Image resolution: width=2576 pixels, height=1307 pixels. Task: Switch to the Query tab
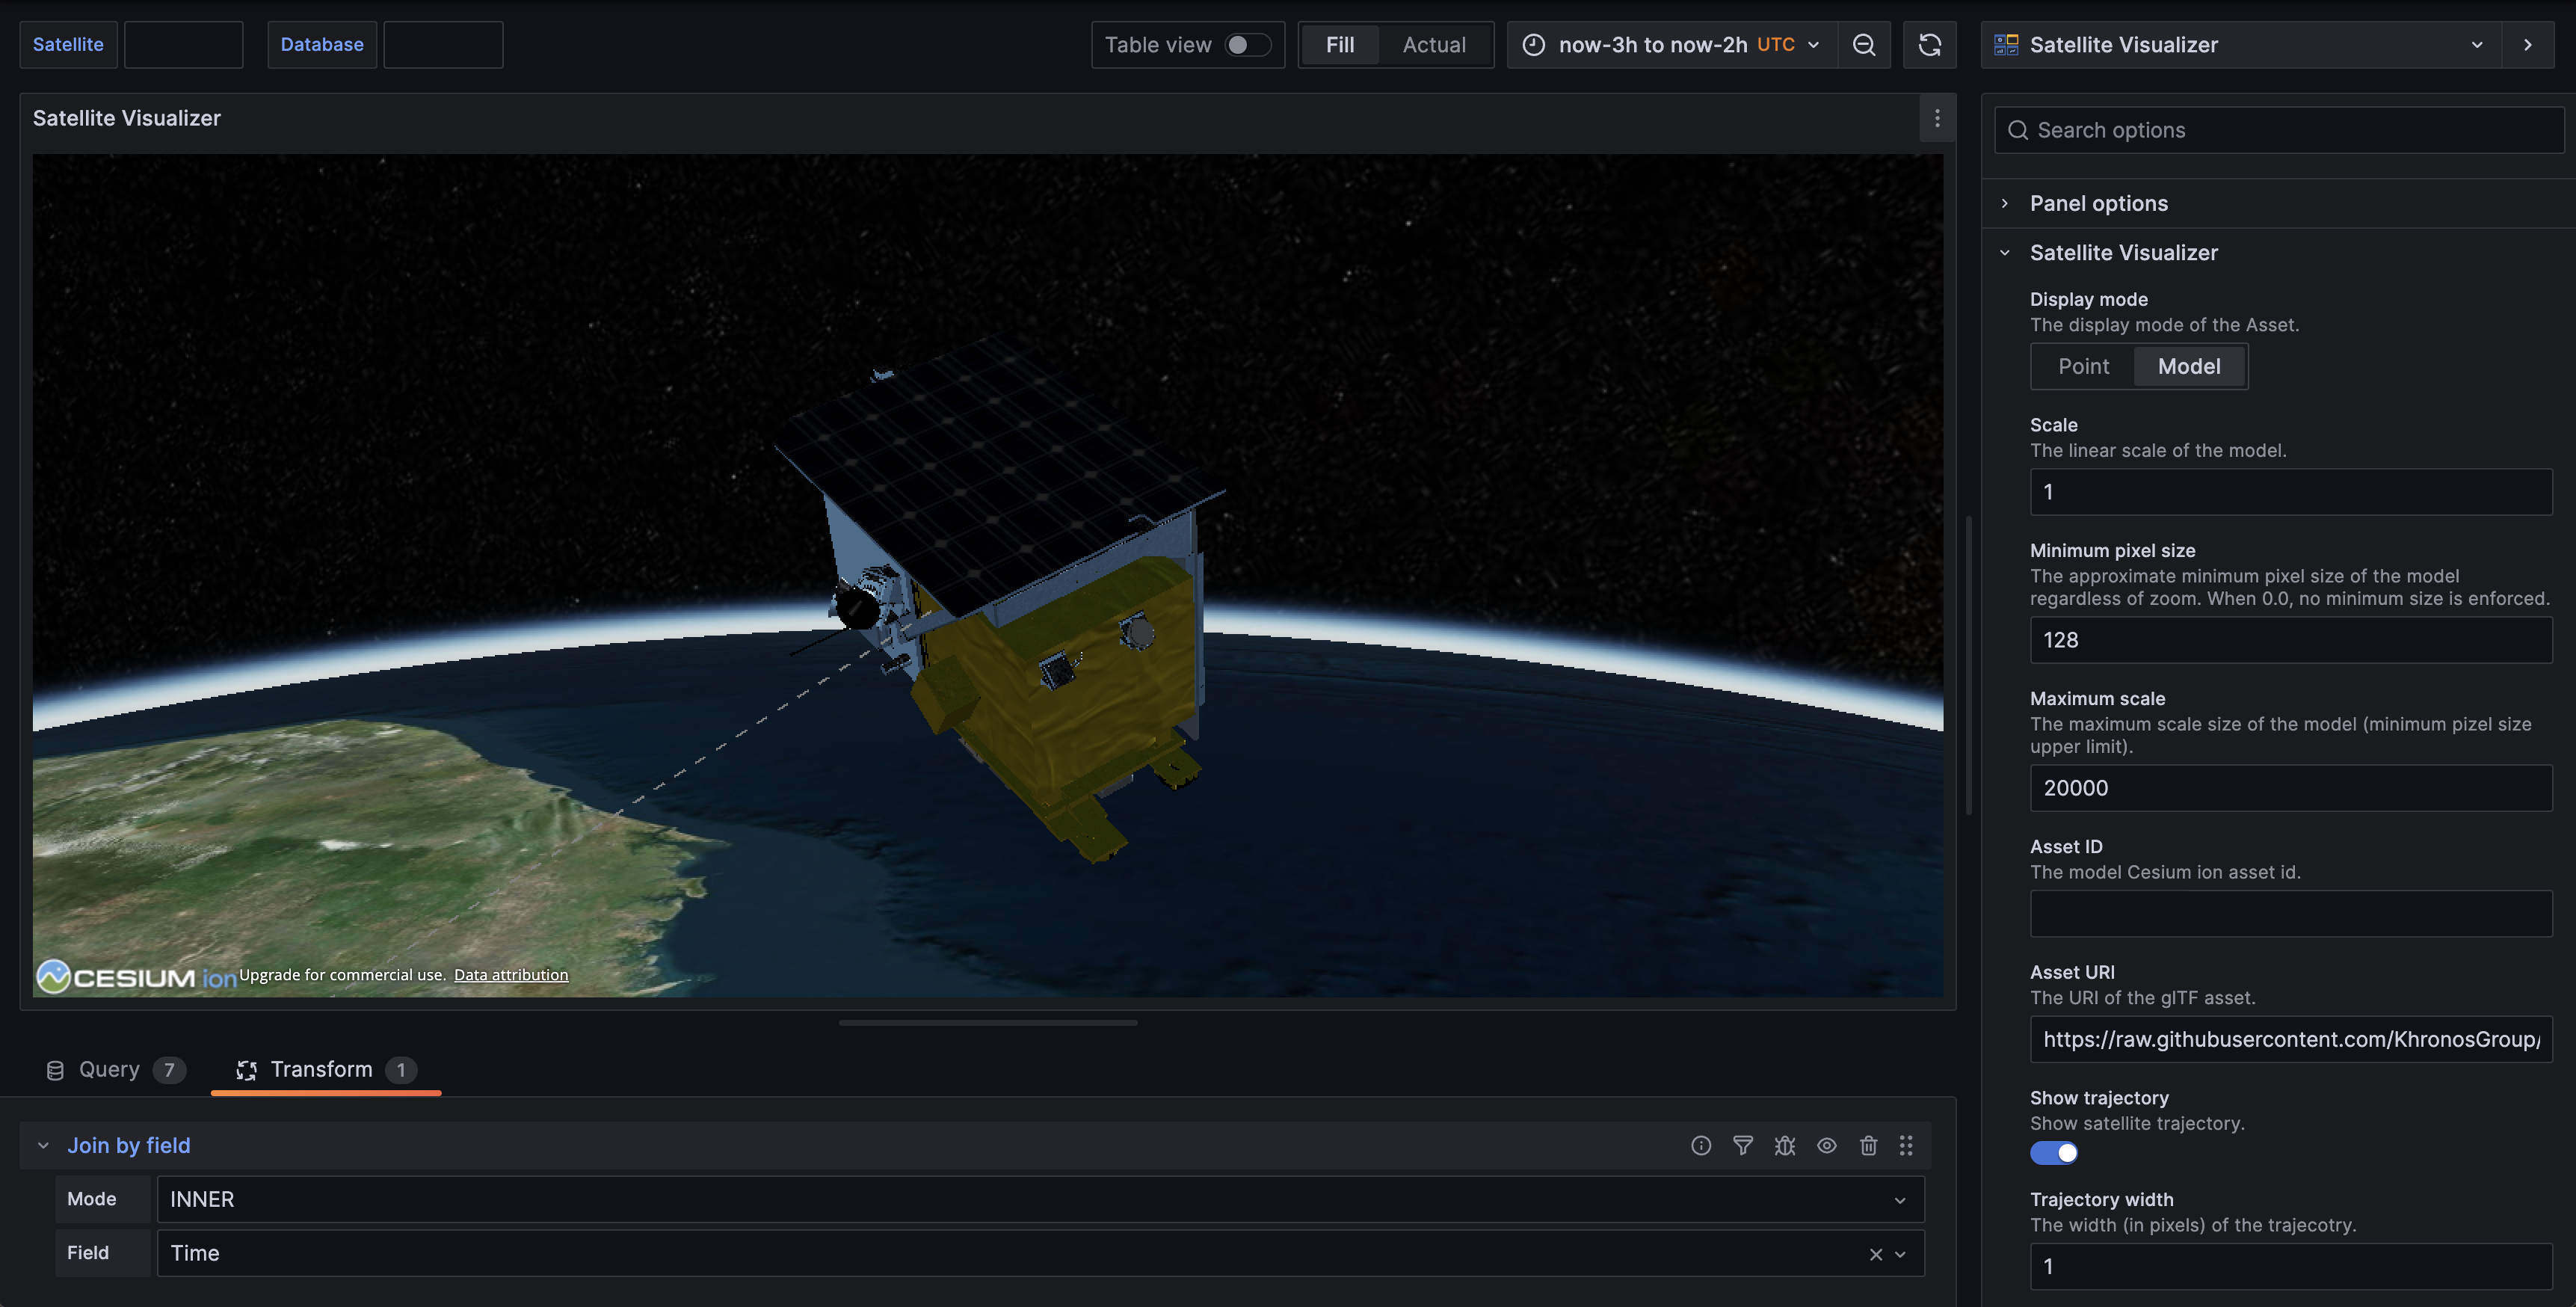coord(110,1069)
